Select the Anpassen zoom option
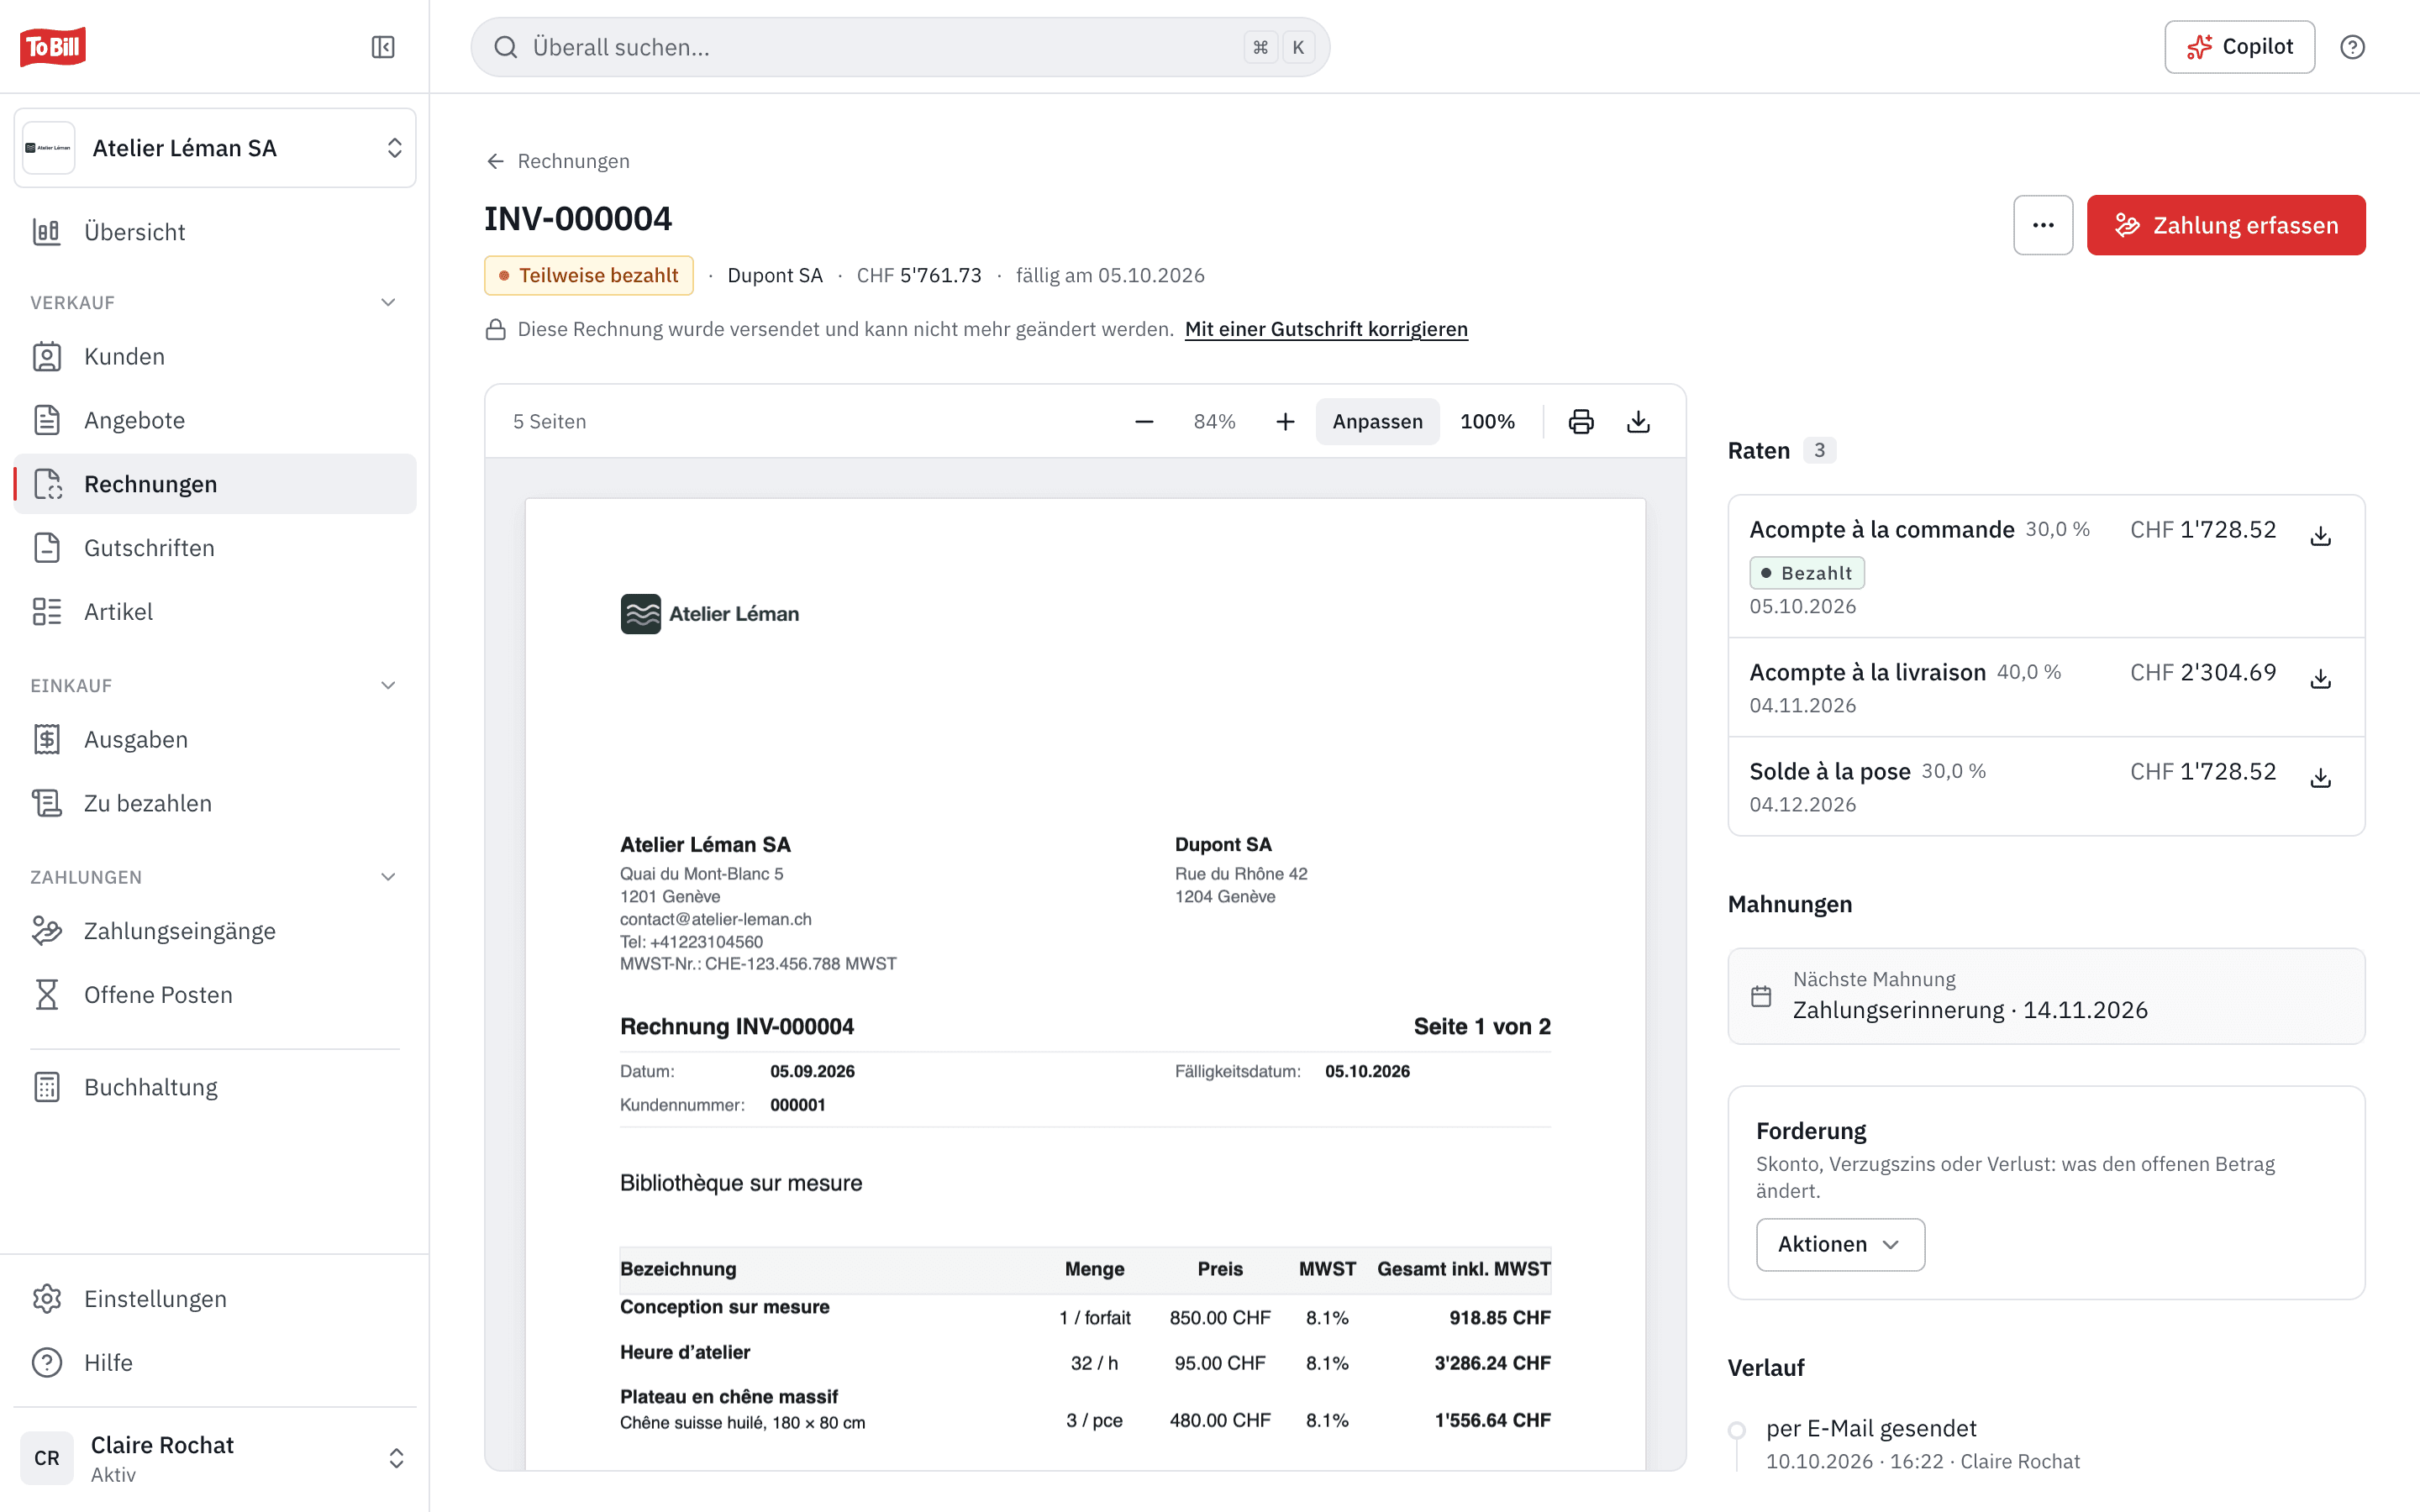 tap(1377, 421)
